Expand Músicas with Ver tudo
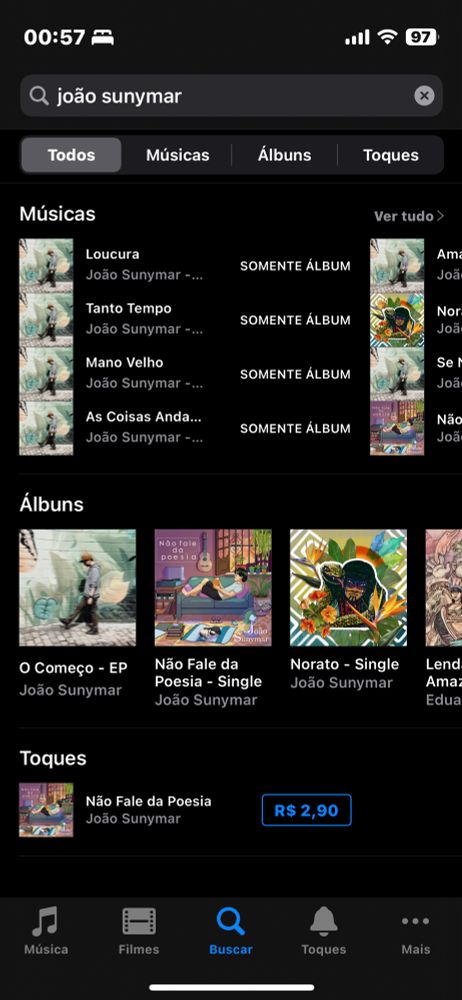 coord(408,216)
